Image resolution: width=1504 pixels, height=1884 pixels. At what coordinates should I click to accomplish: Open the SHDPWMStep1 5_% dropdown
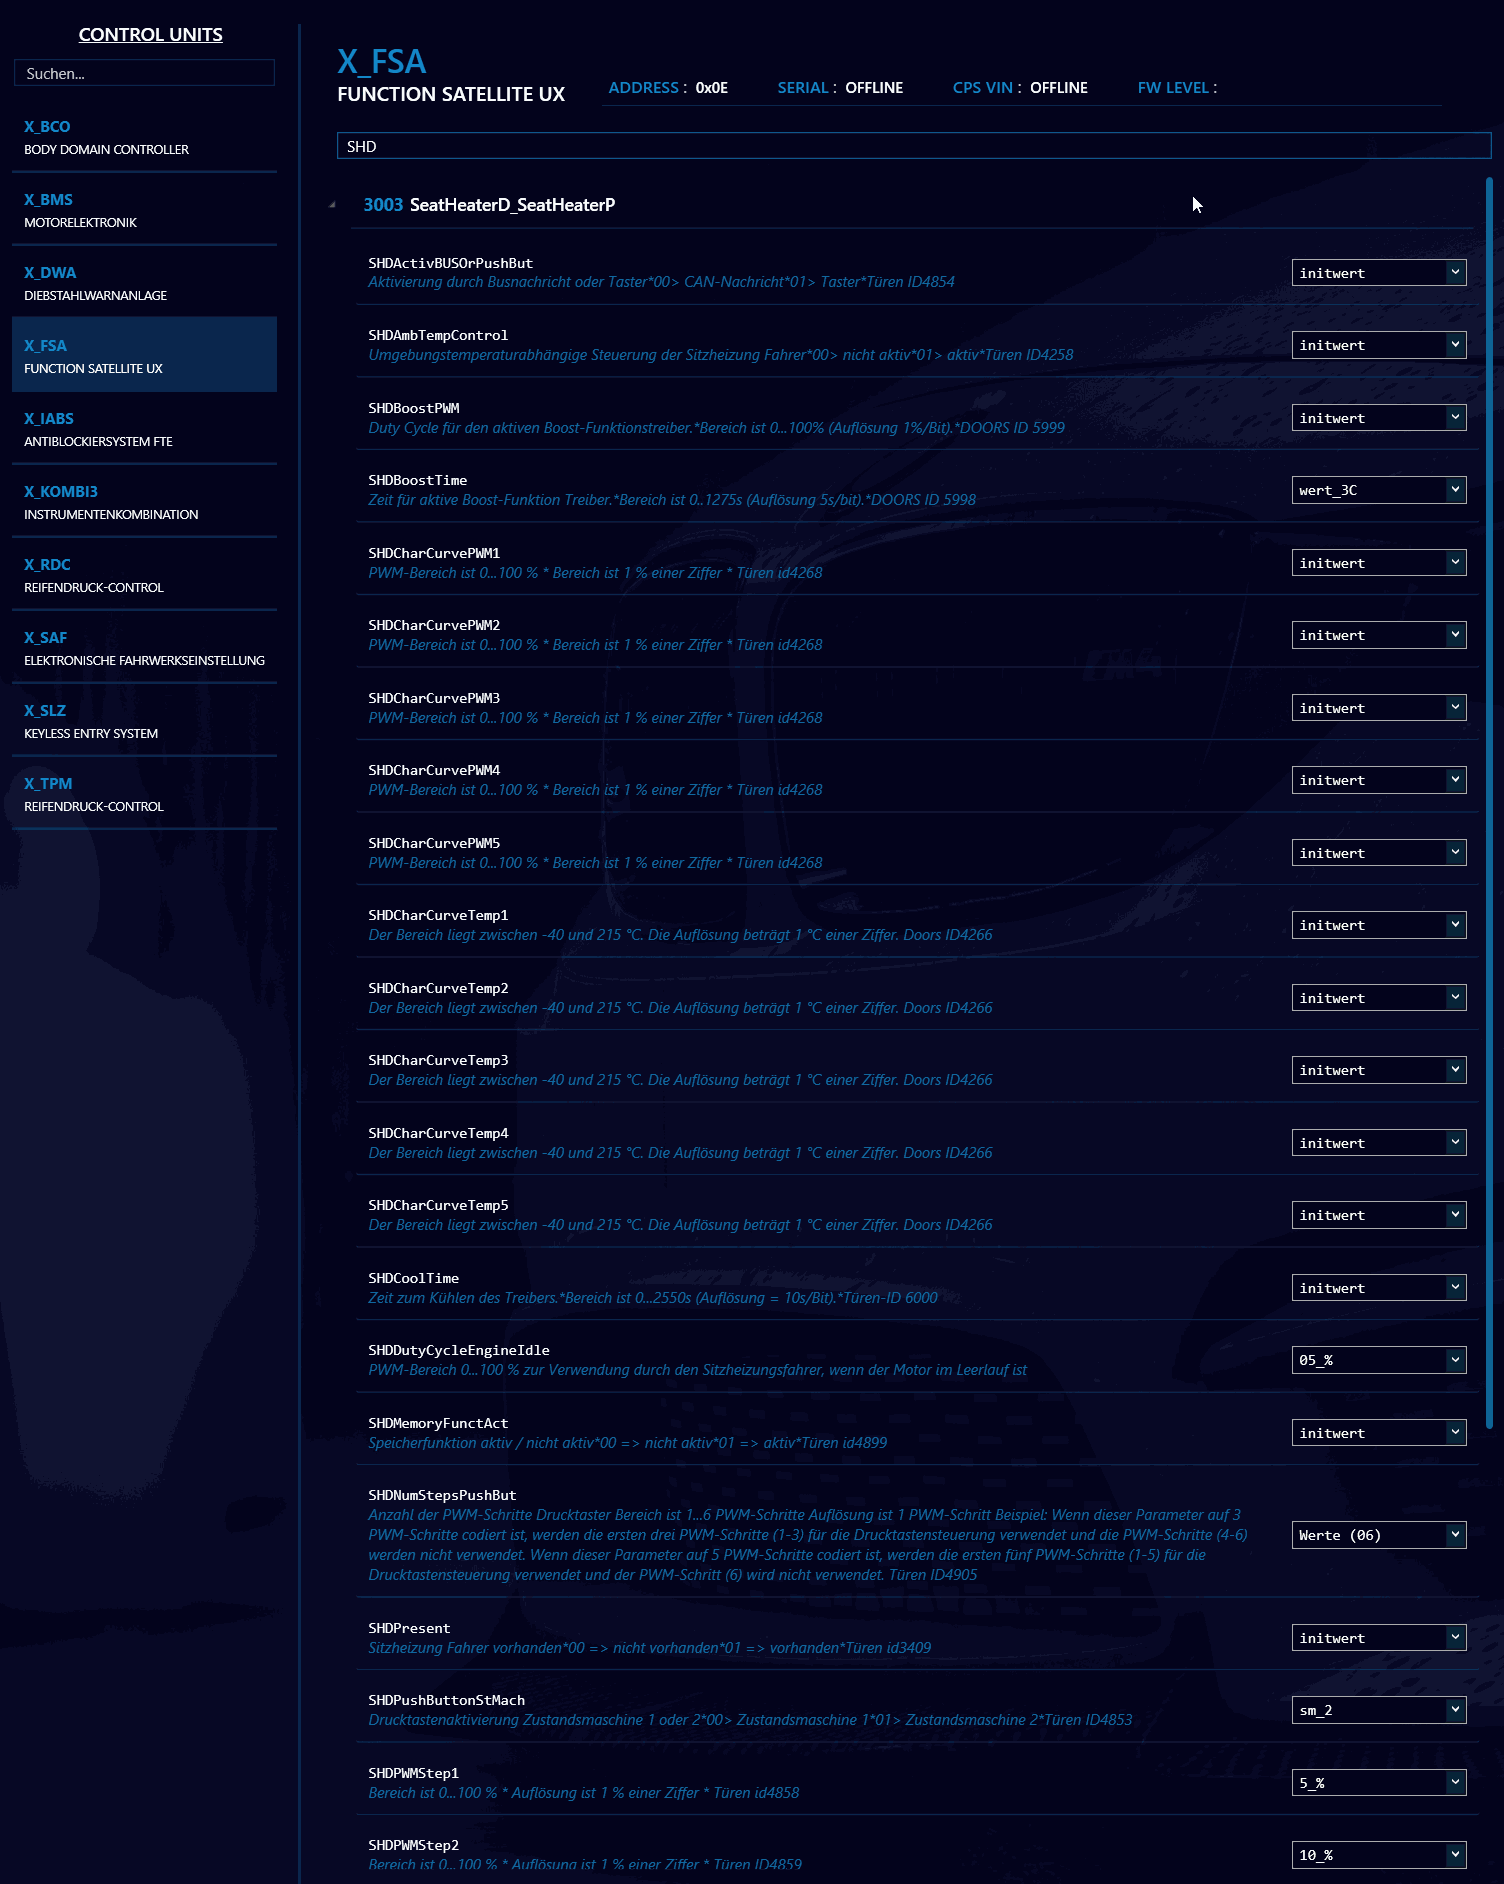click(1378, 1783)
